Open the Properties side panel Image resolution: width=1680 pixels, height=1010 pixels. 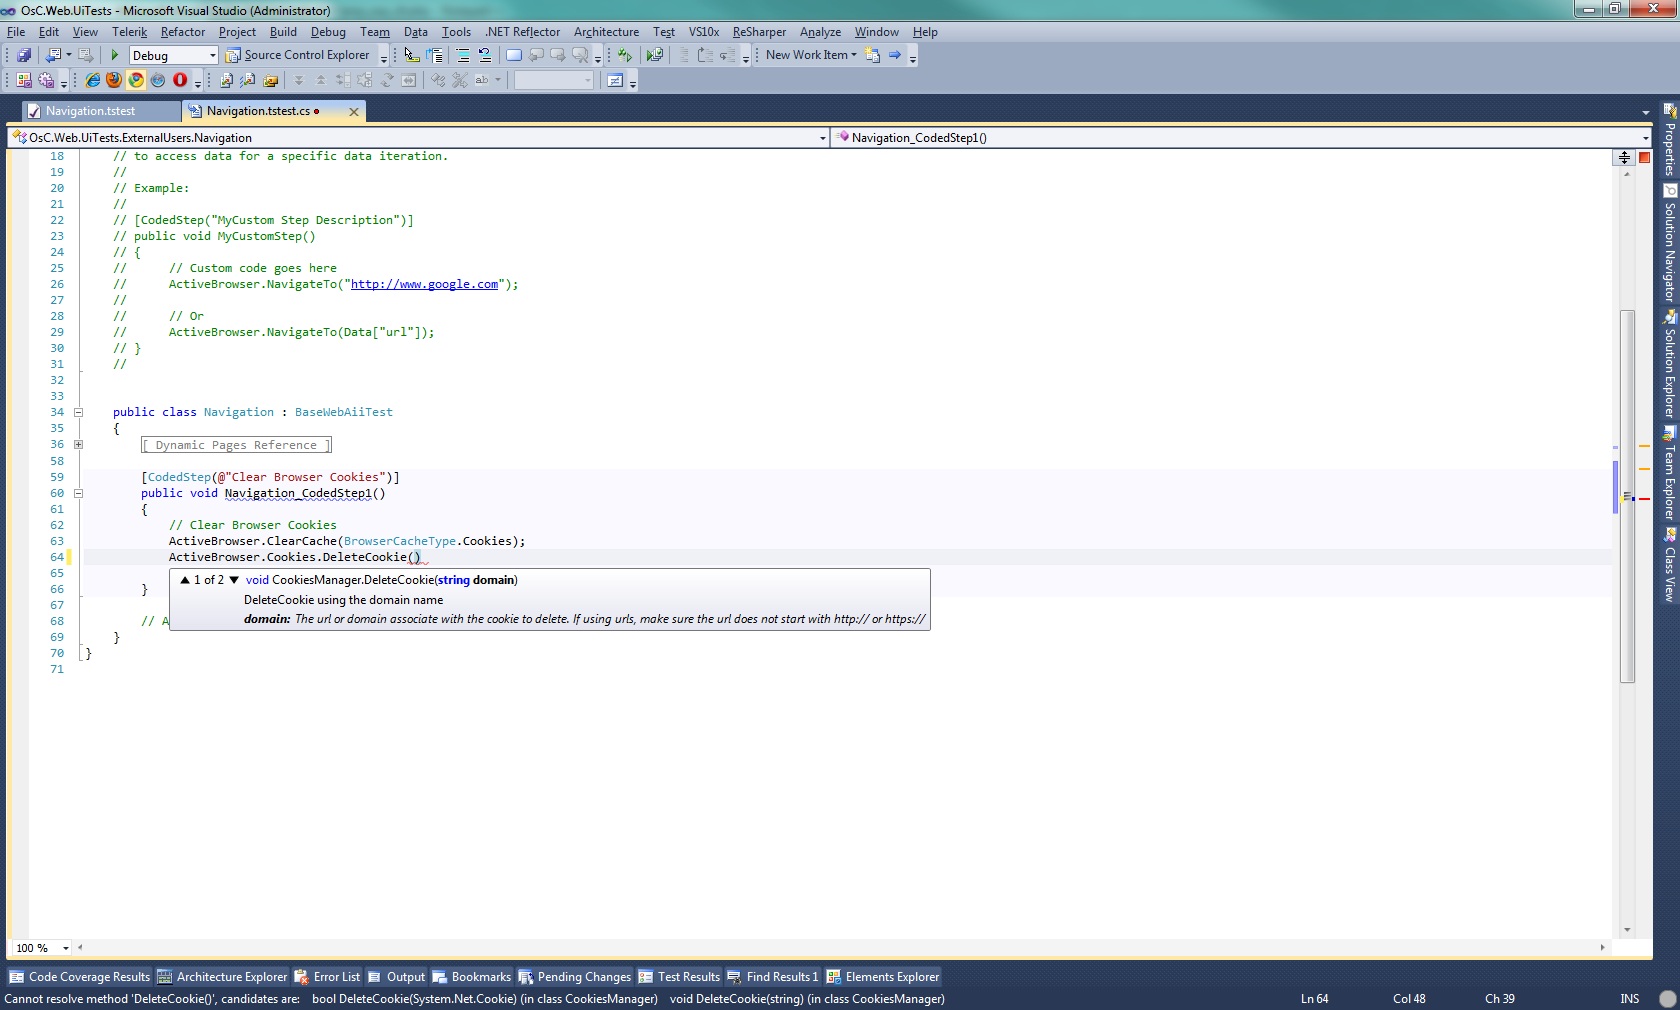point(1670,140)
